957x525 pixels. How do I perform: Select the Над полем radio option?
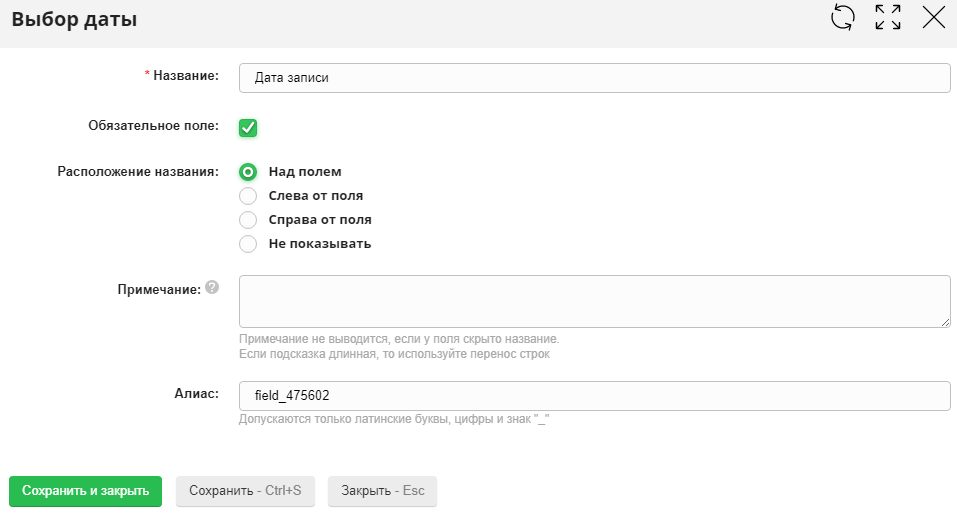click(x=248, y=172)
